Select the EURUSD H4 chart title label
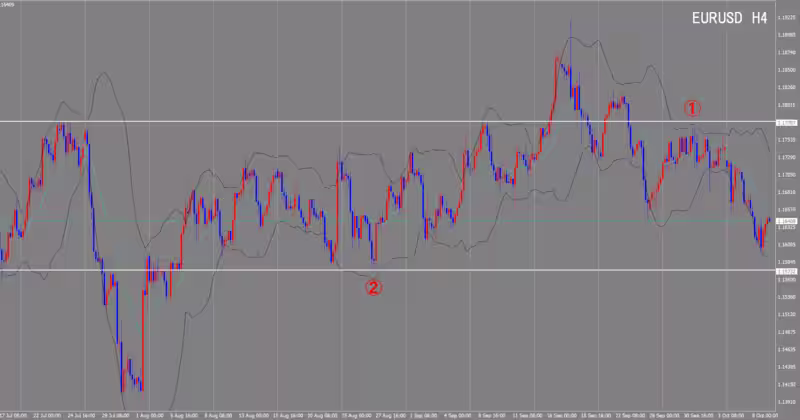The image size is (800, 420). 731,19
